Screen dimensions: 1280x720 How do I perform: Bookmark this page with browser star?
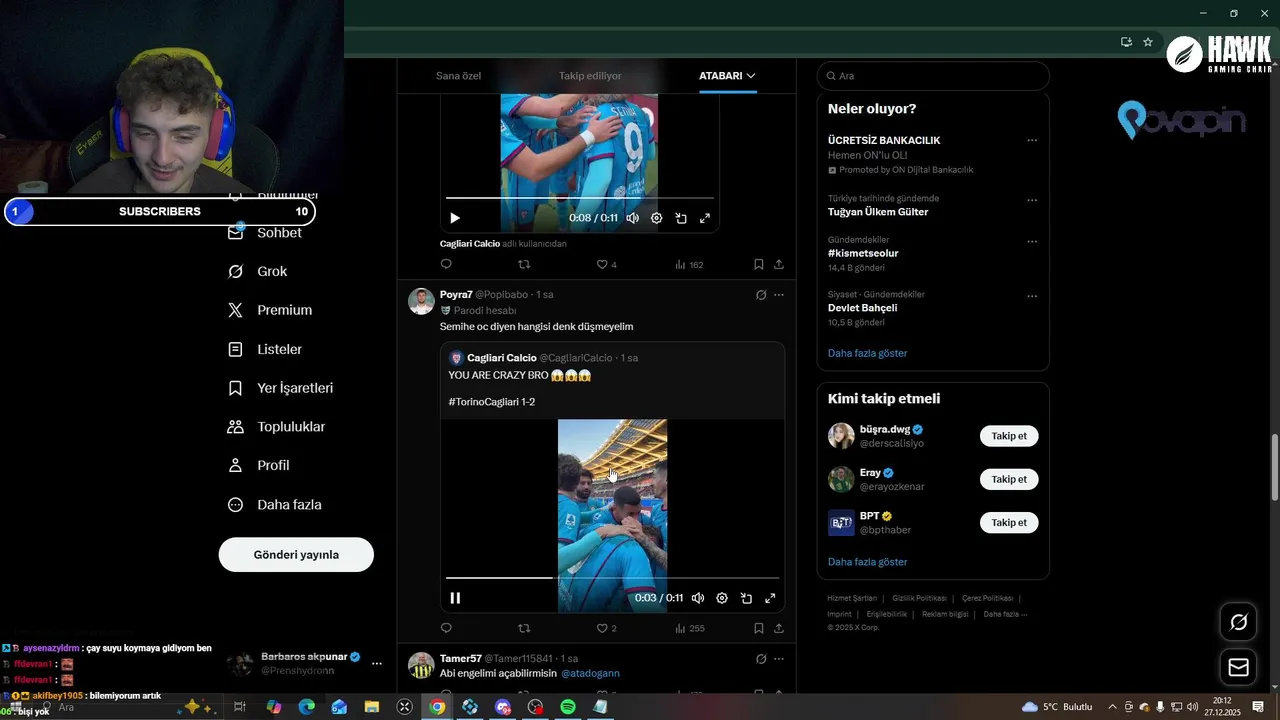click(x=1148, y=42)
